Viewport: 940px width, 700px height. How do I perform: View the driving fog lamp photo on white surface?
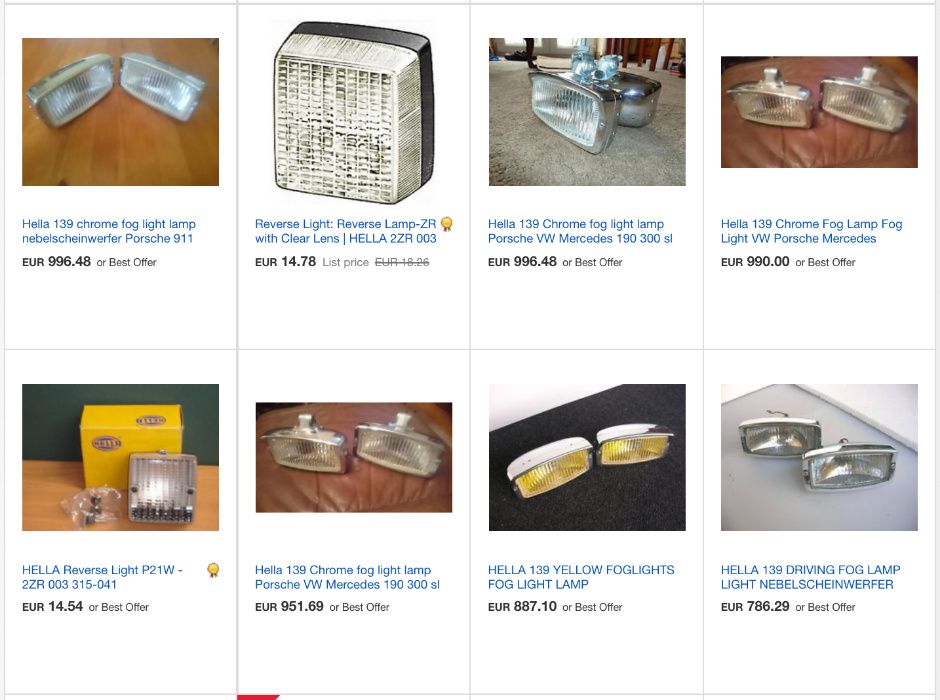coord(819,457)
